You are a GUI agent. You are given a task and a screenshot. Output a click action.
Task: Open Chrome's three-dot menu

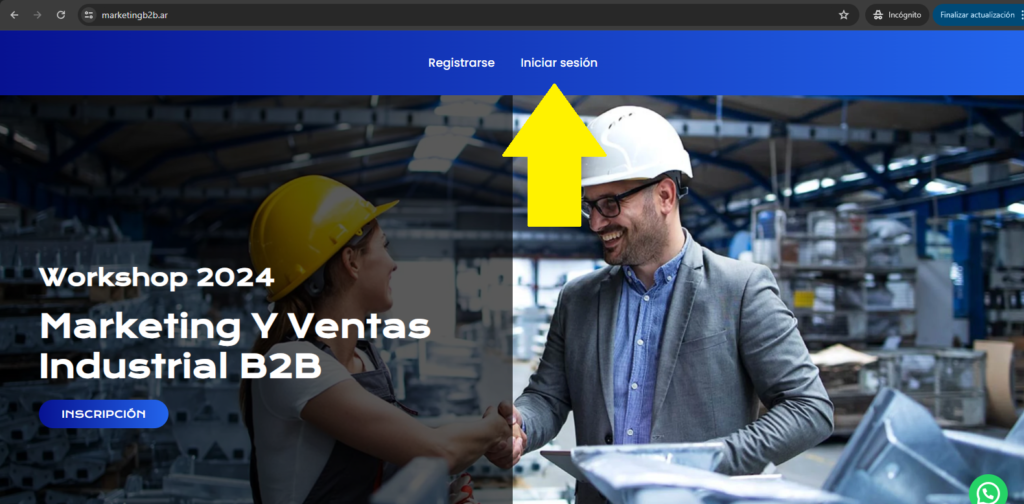point(1021,15)
